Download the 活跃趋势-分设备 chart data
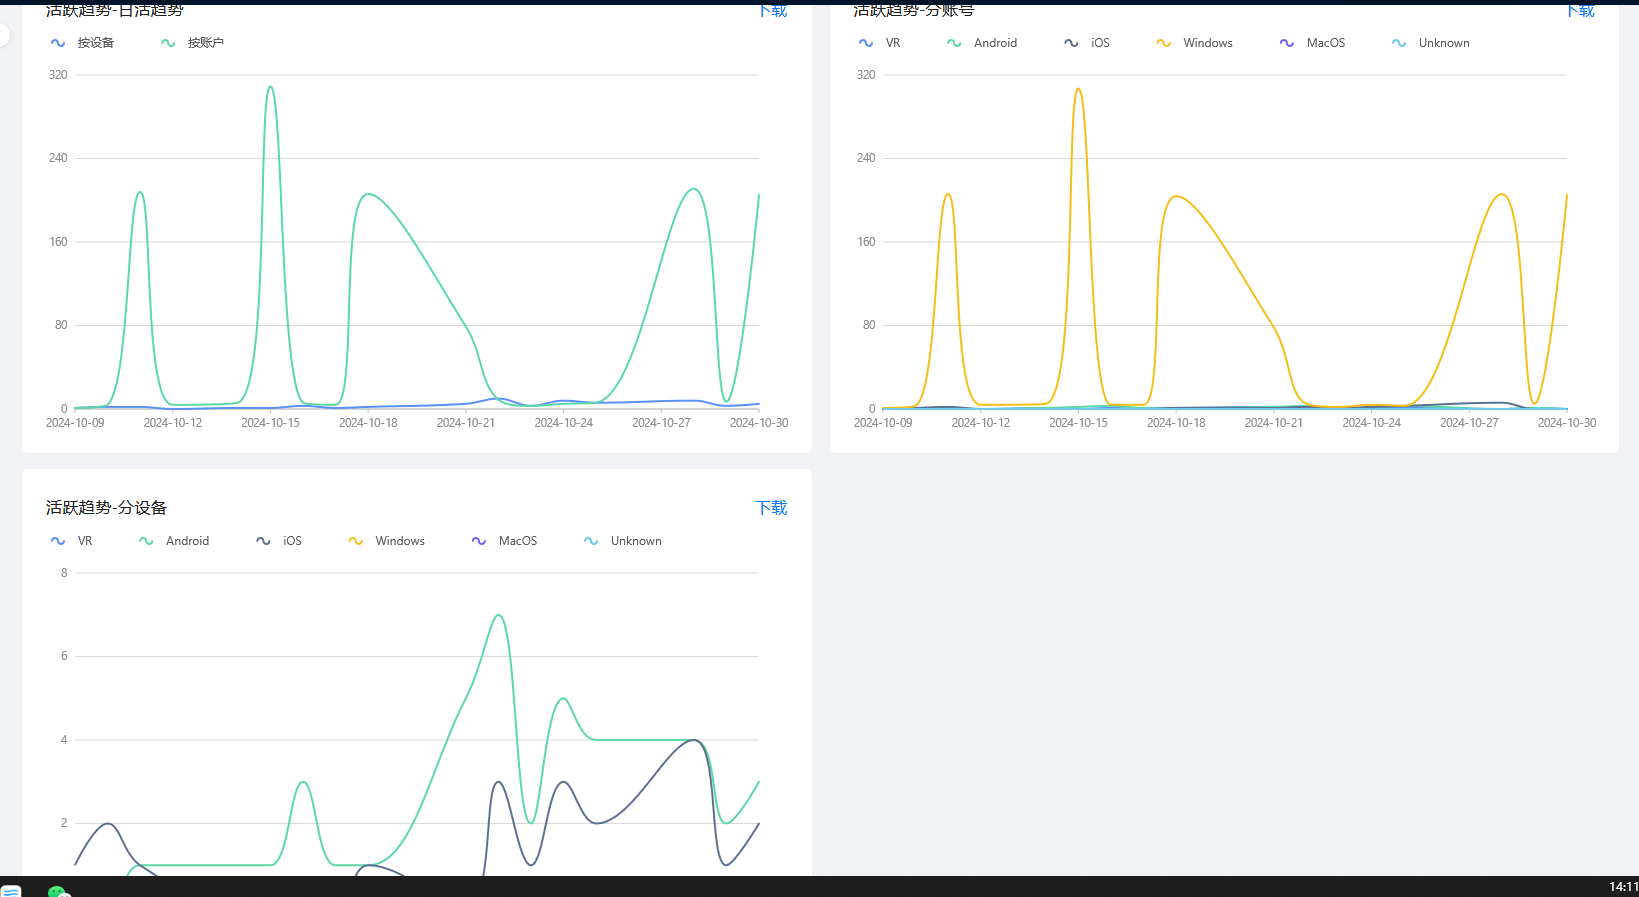The width and height of the screenshot is (1639, 897). (x=771, y=508)
